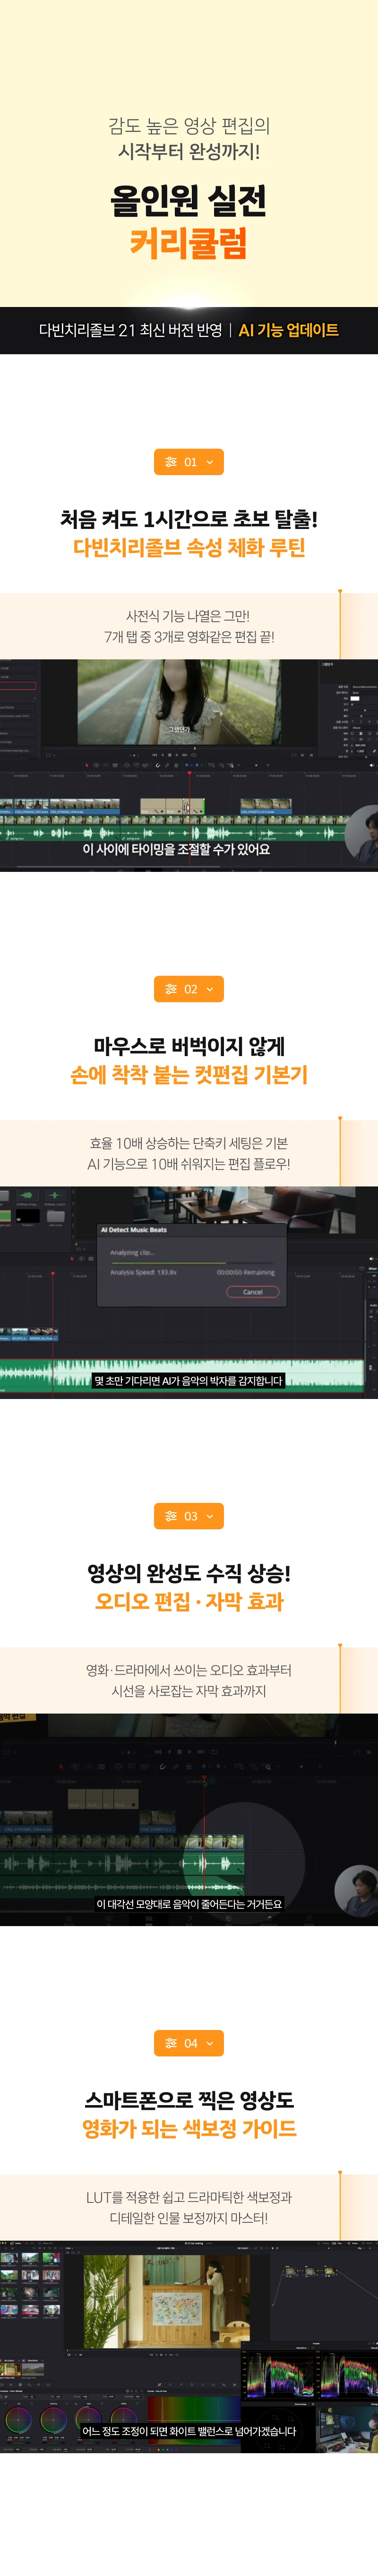The width and height of the screenshot is (378, 2576).
Task: Click the curriculum icon on badge 04
Action: click(171, 2043)
